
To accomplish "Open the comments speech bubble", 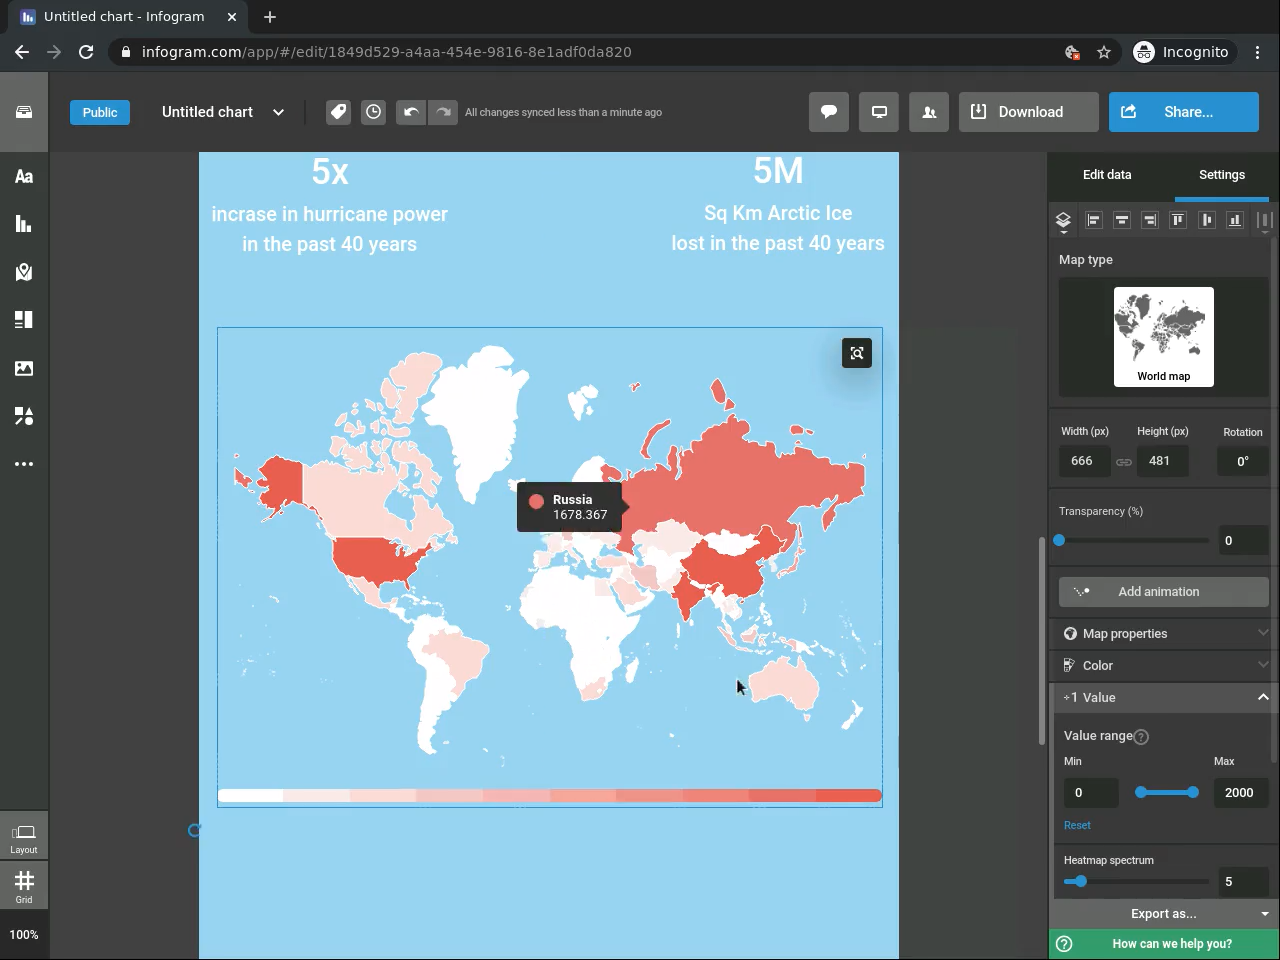I will coord(829,112).
